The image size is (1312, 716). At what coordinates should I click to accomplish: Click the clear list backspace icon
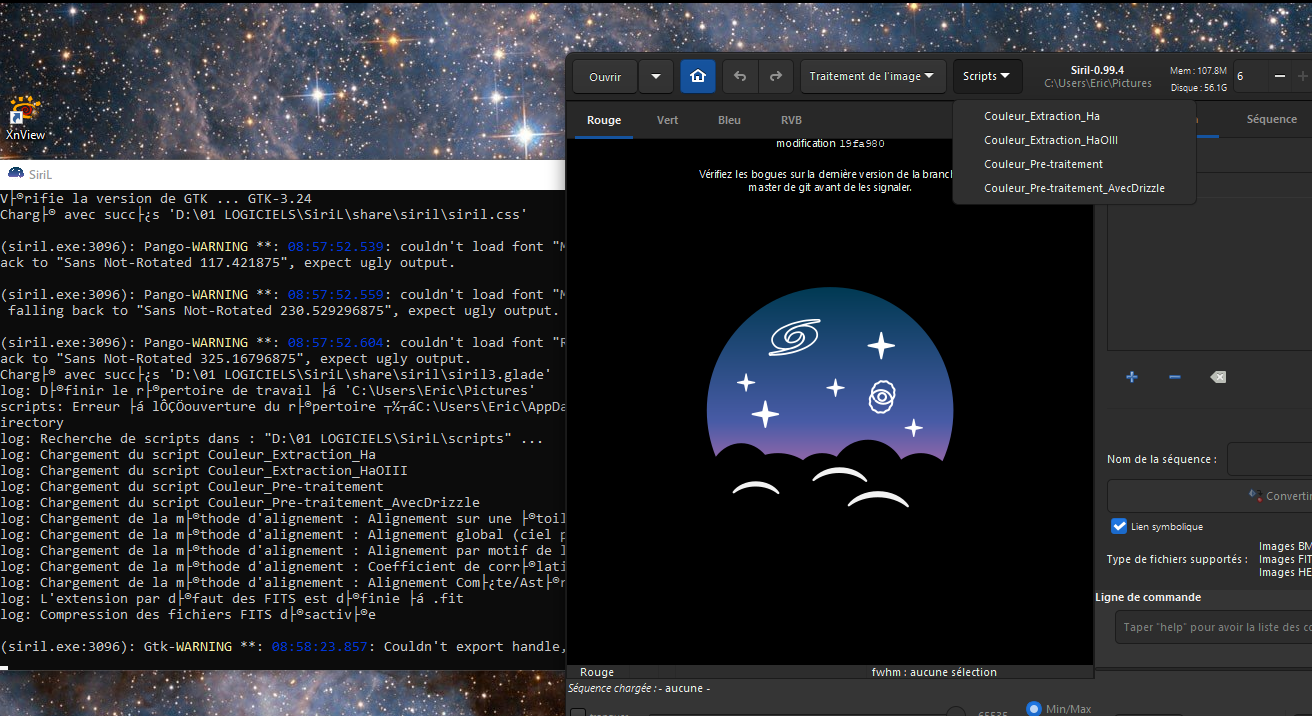tap(1217, 377)
